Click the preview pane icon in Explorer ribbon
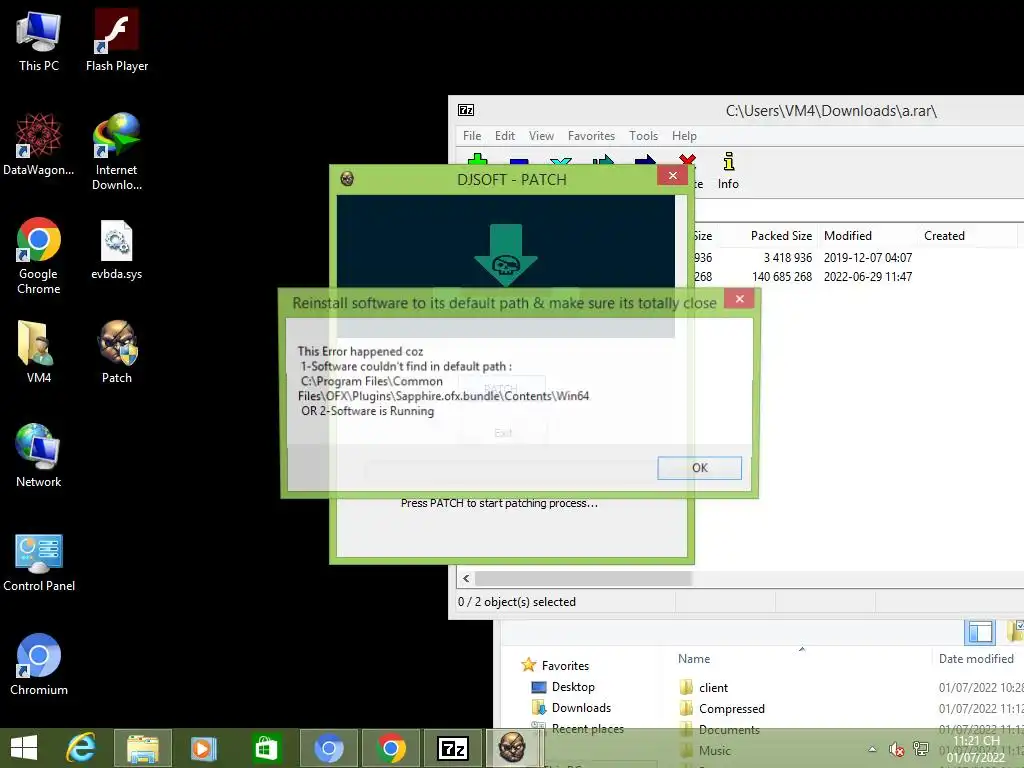This screenshot has height=768, width=1024. [980, 632]
